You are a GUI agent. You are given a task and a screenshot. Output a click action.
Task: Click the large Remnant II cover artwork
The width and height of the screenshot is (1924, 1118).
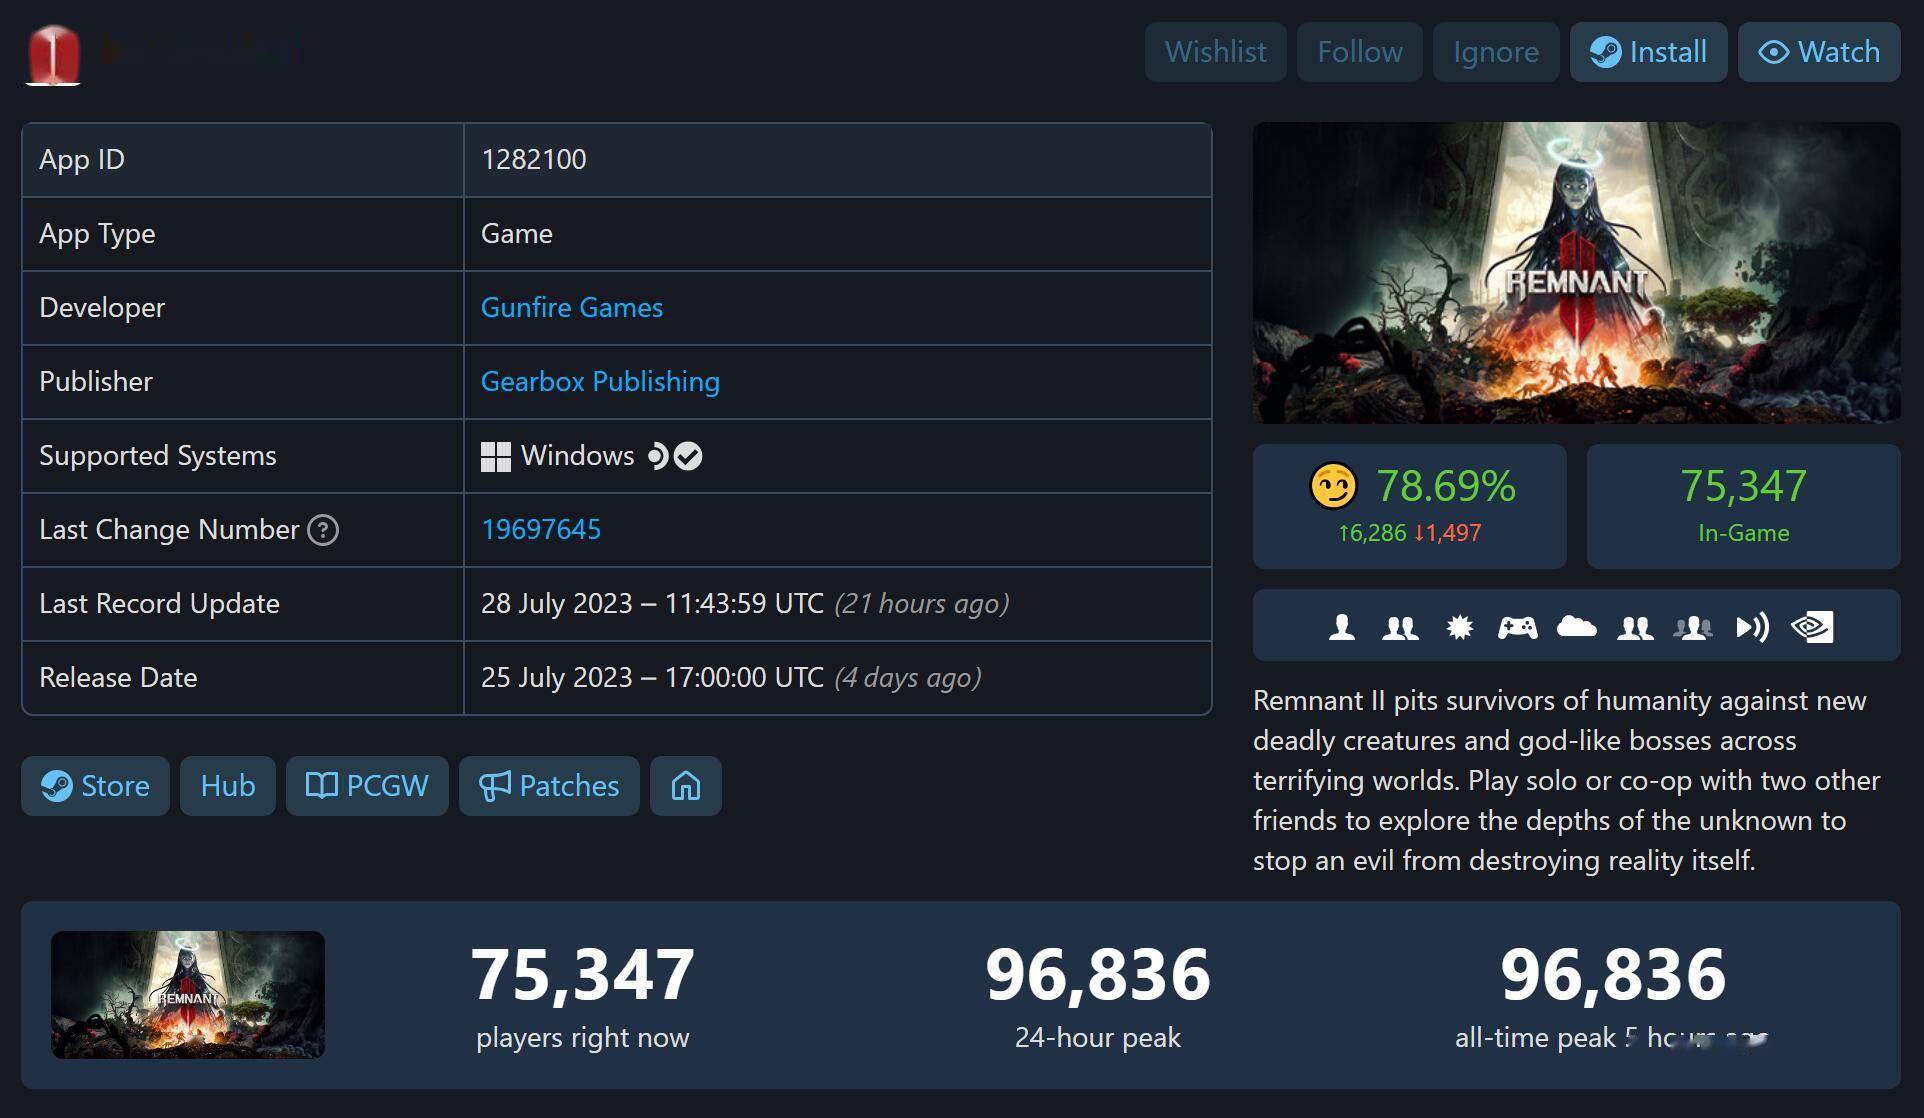1576,273
